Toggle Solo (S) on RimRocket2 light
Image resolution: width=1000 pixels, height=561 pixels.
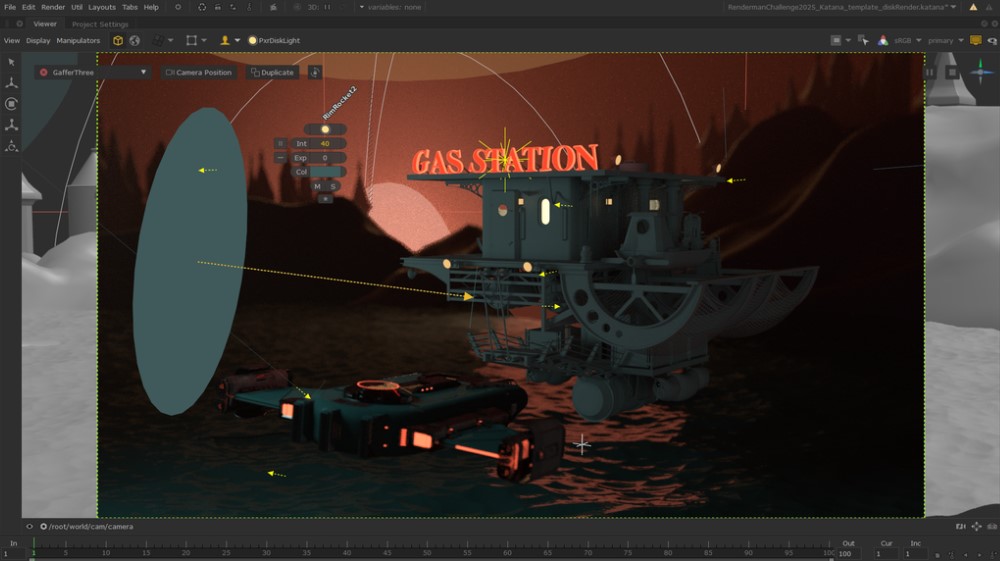(333, 186)
